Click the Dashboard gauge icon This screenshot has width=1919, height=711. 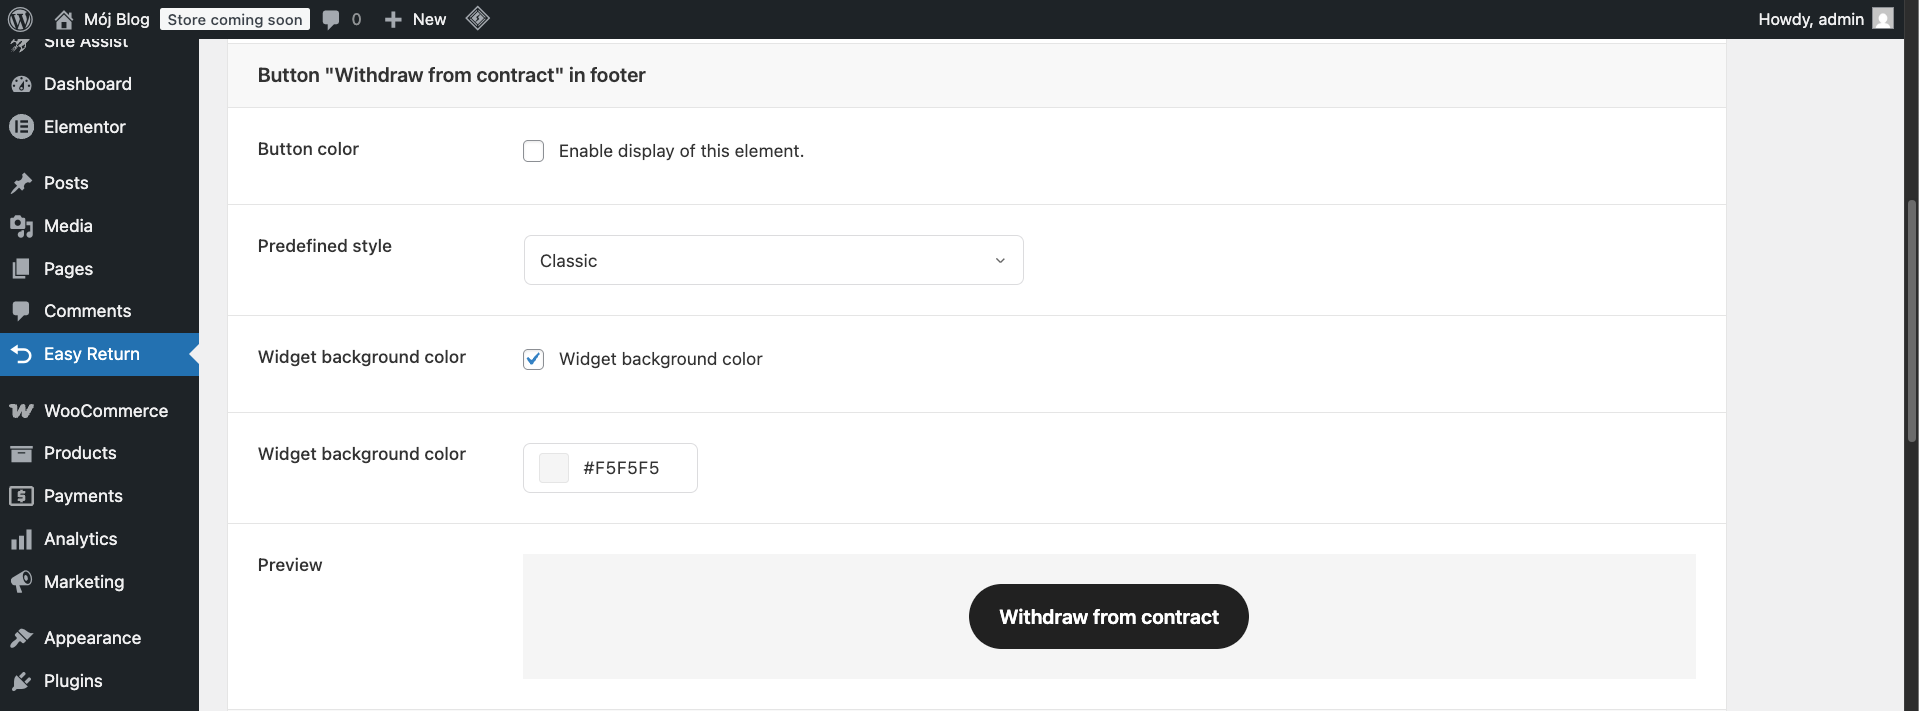pos(21,84)
